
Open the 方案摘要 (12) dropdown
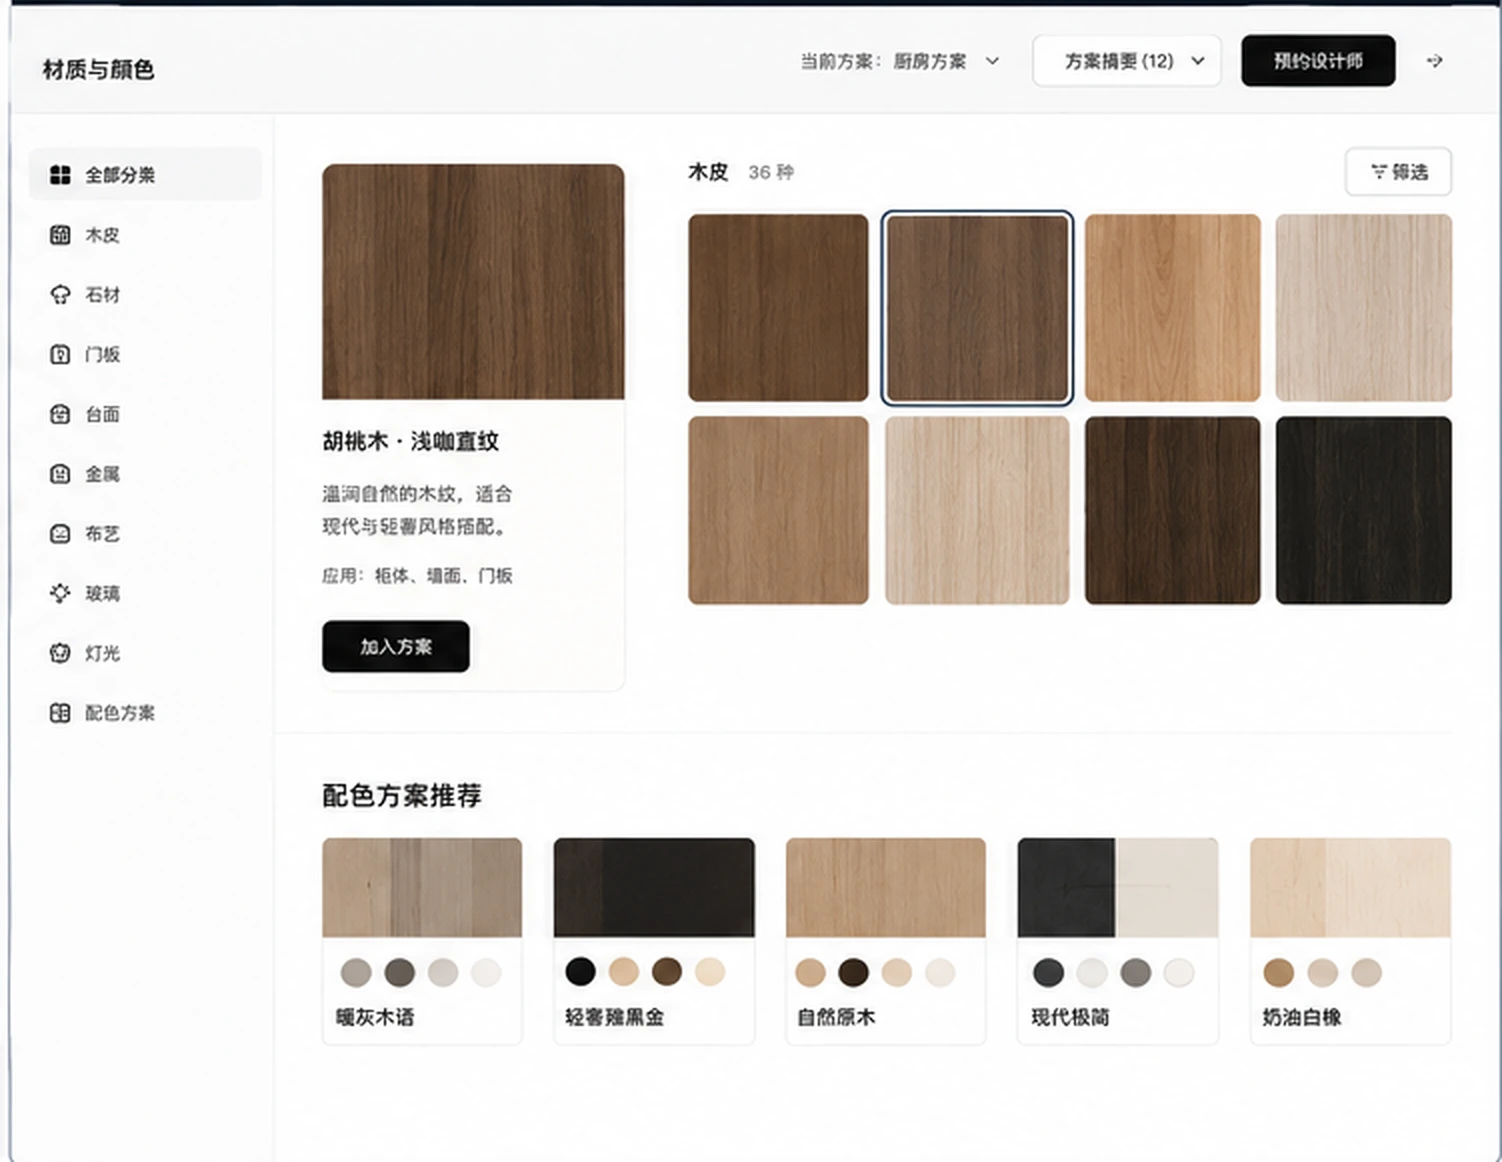coord(1126,61)
